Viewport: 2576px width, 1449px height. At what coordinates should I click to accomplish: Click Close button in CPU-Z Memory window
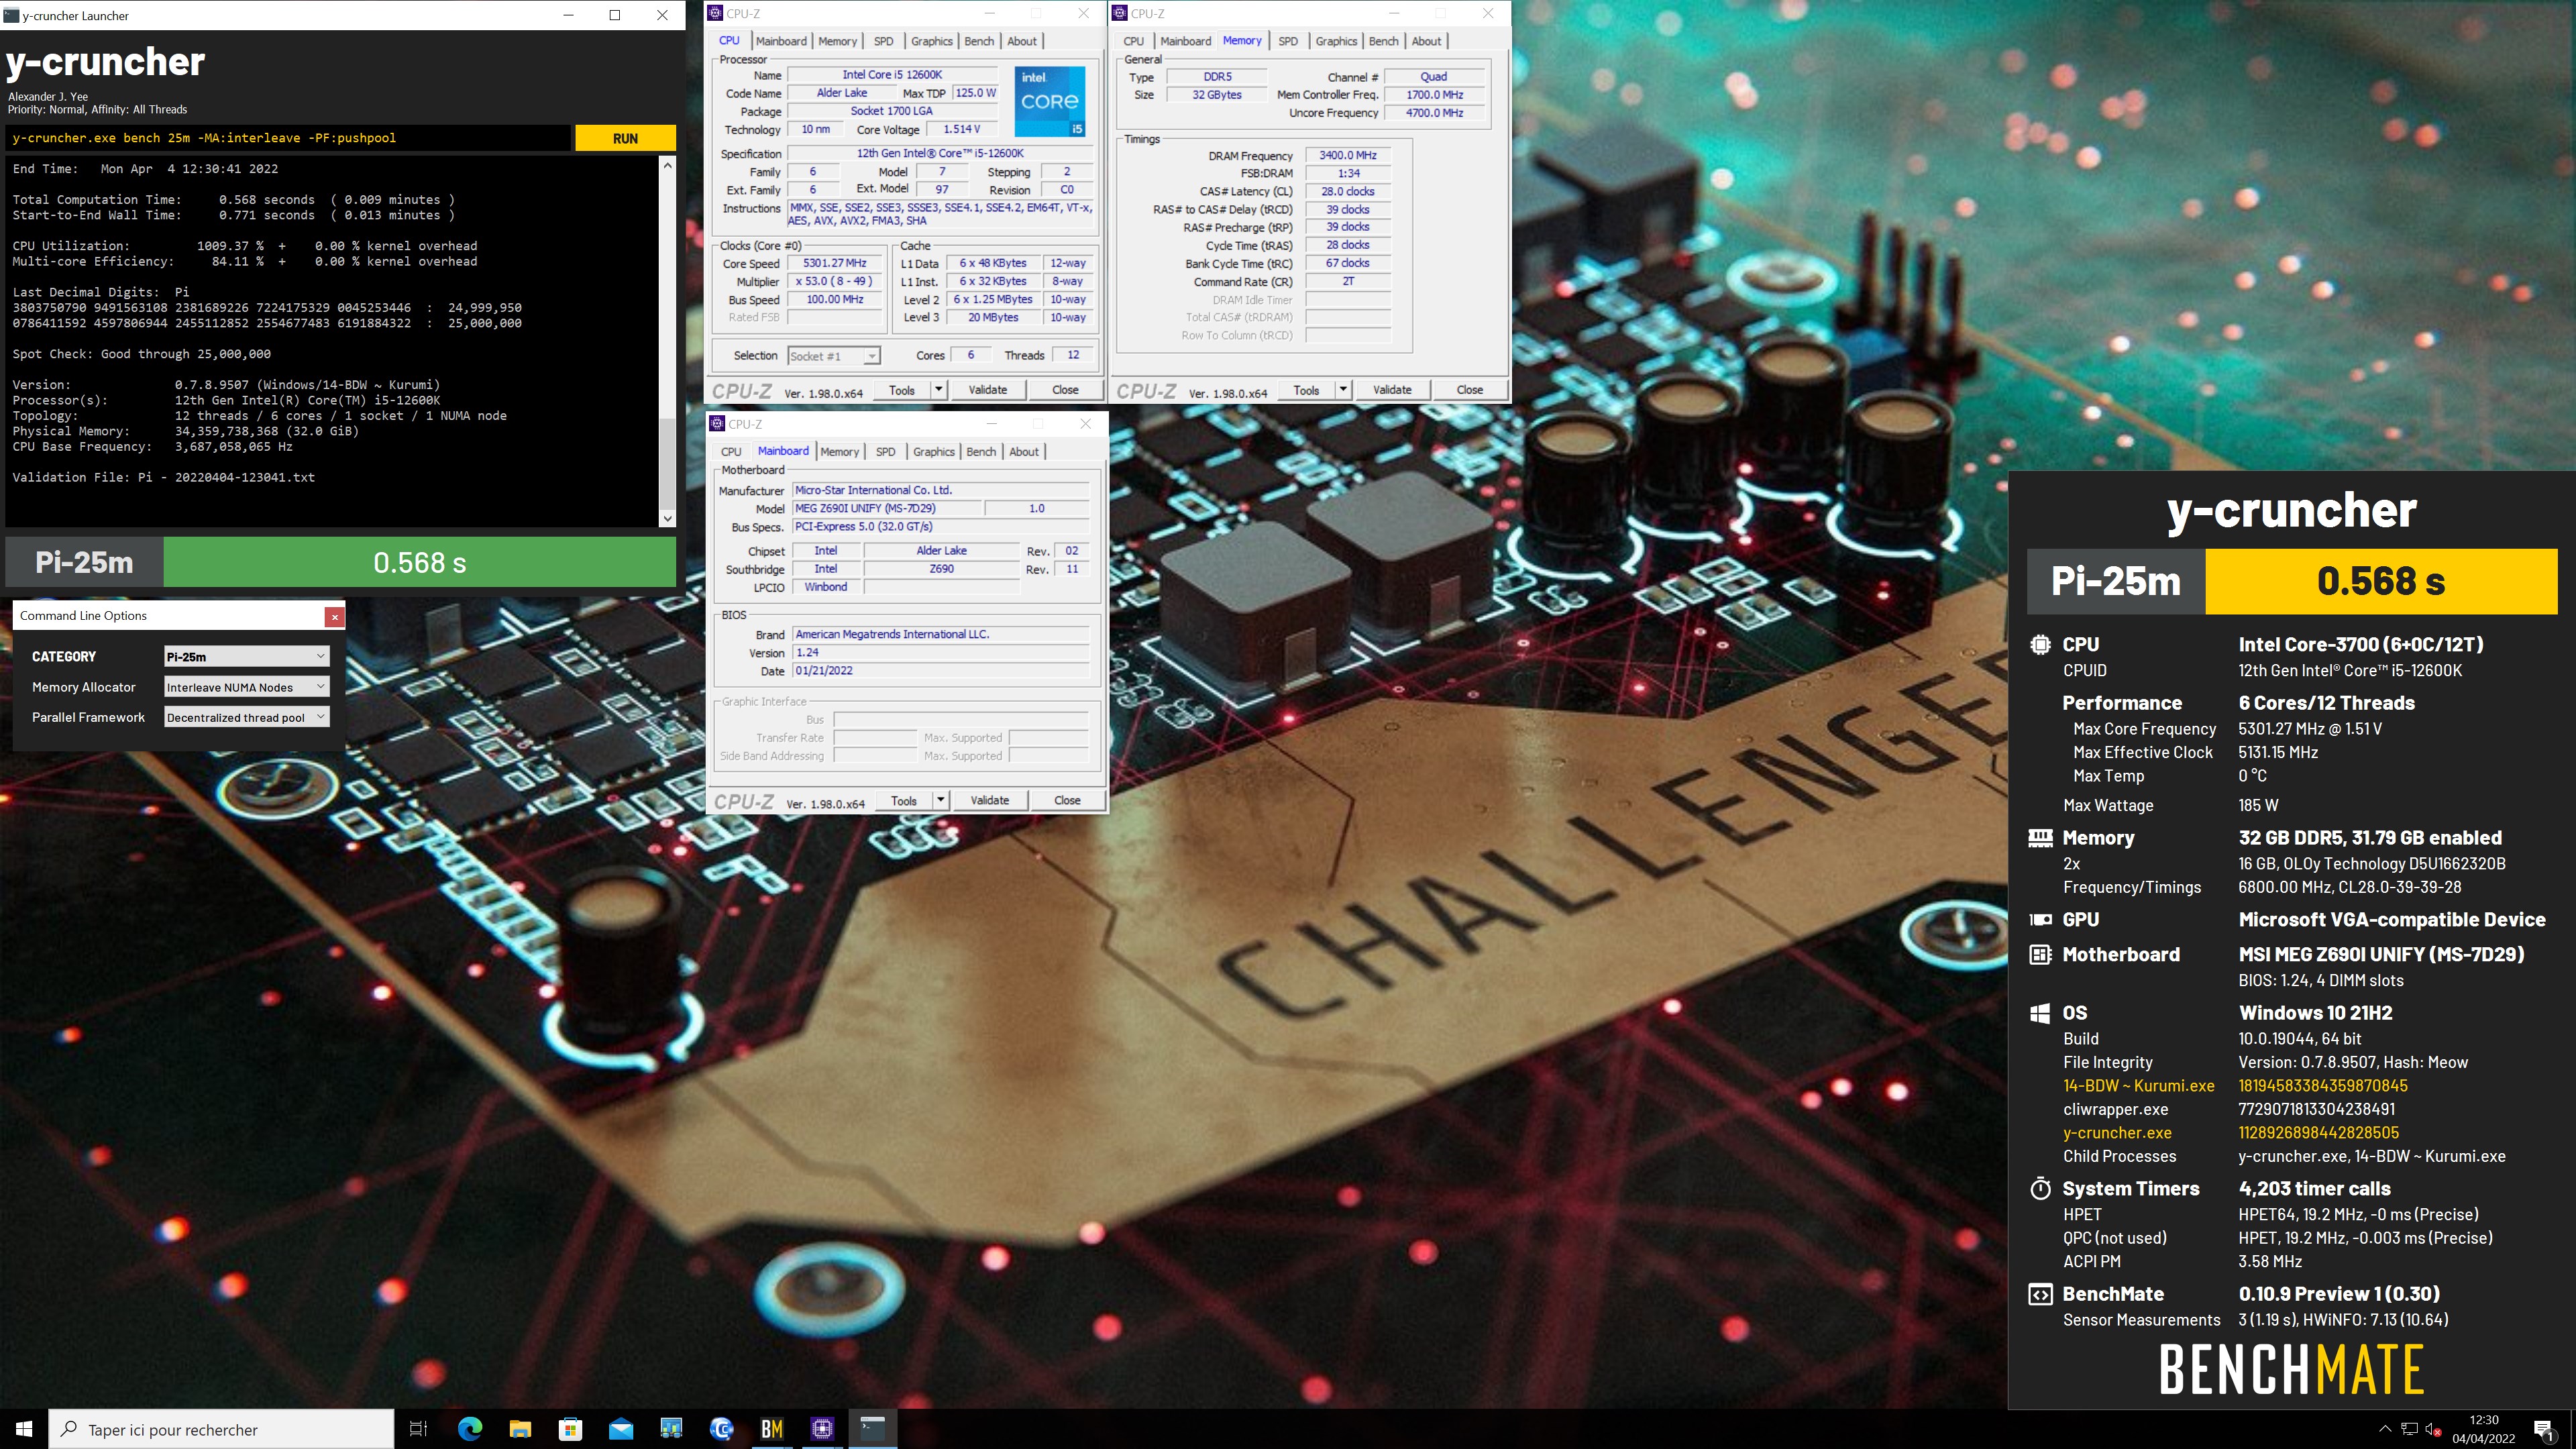[1469, 390]
